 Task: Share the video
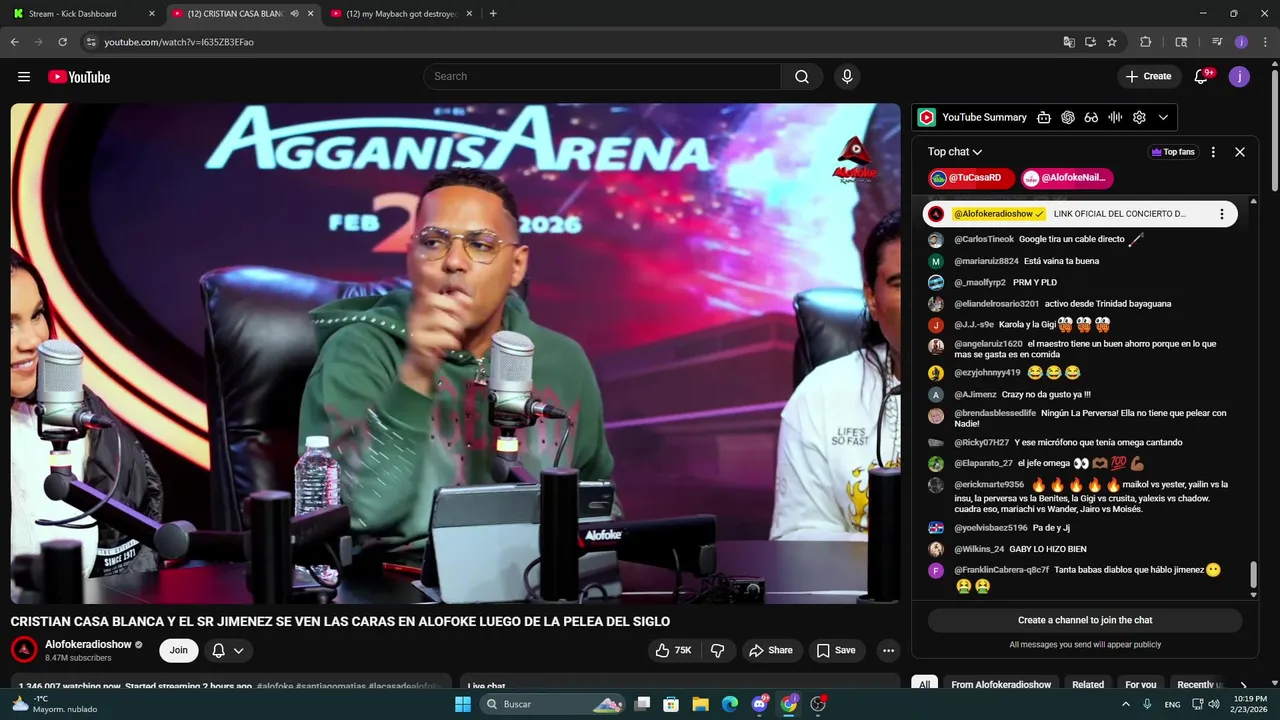(770, 650)
